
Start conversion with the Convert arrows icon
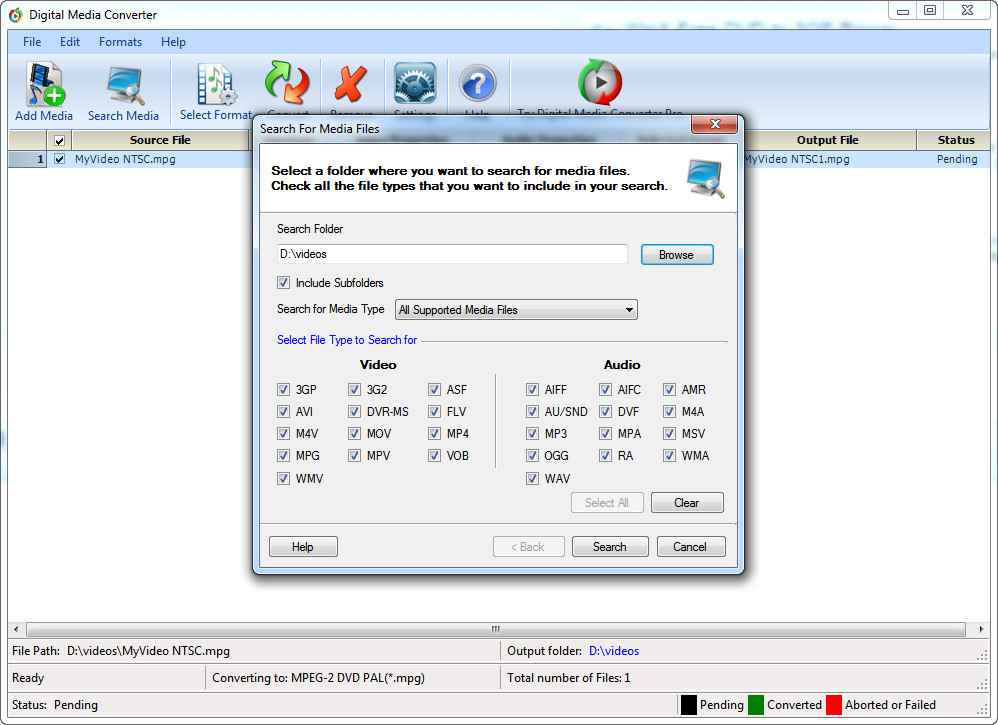[287, 83]
